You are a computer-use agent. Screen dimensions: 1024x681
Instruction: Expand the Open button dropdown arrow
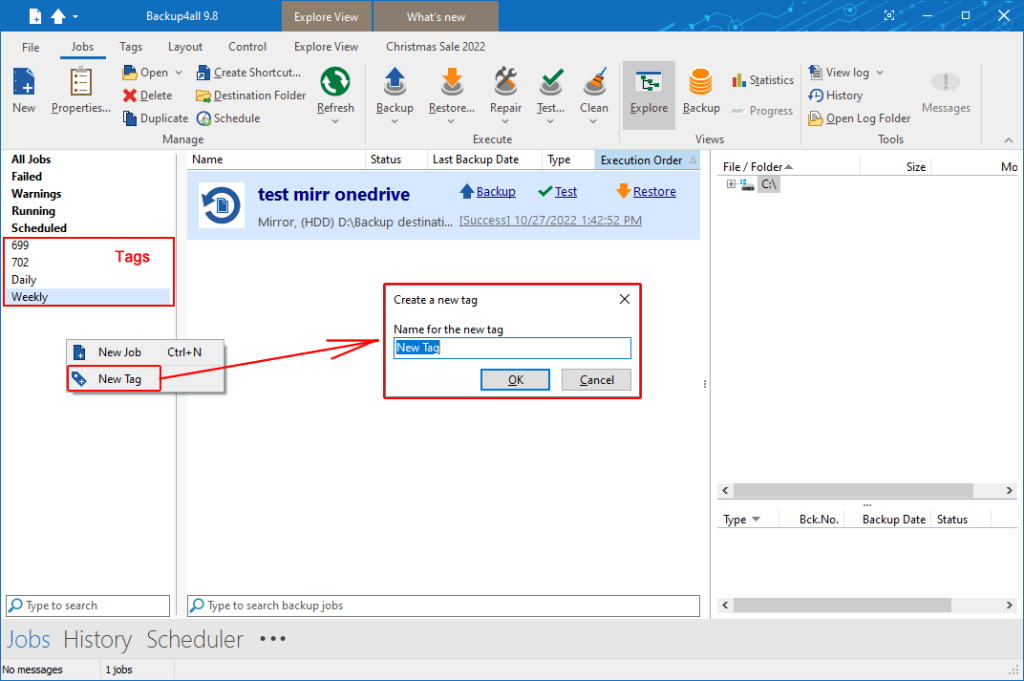click(x=178, y=72)
